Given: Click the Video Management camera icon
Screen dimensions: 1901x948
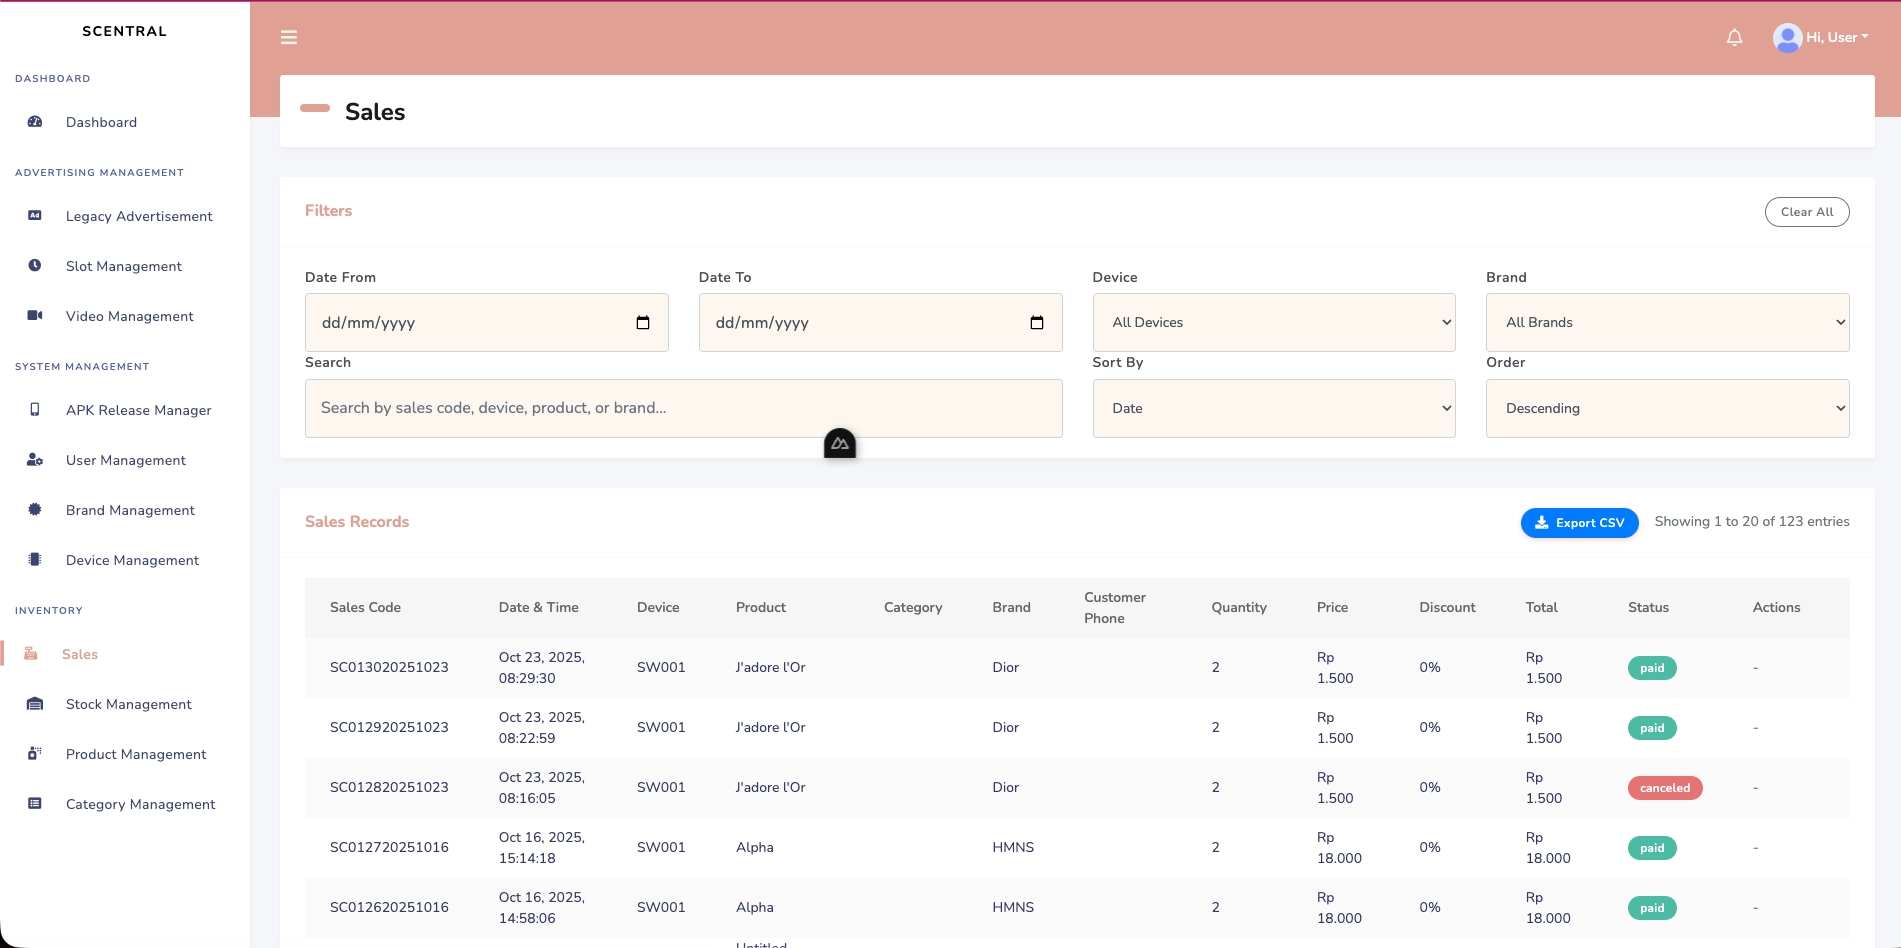Looking at the screenshot, I should tap(35, 316).
